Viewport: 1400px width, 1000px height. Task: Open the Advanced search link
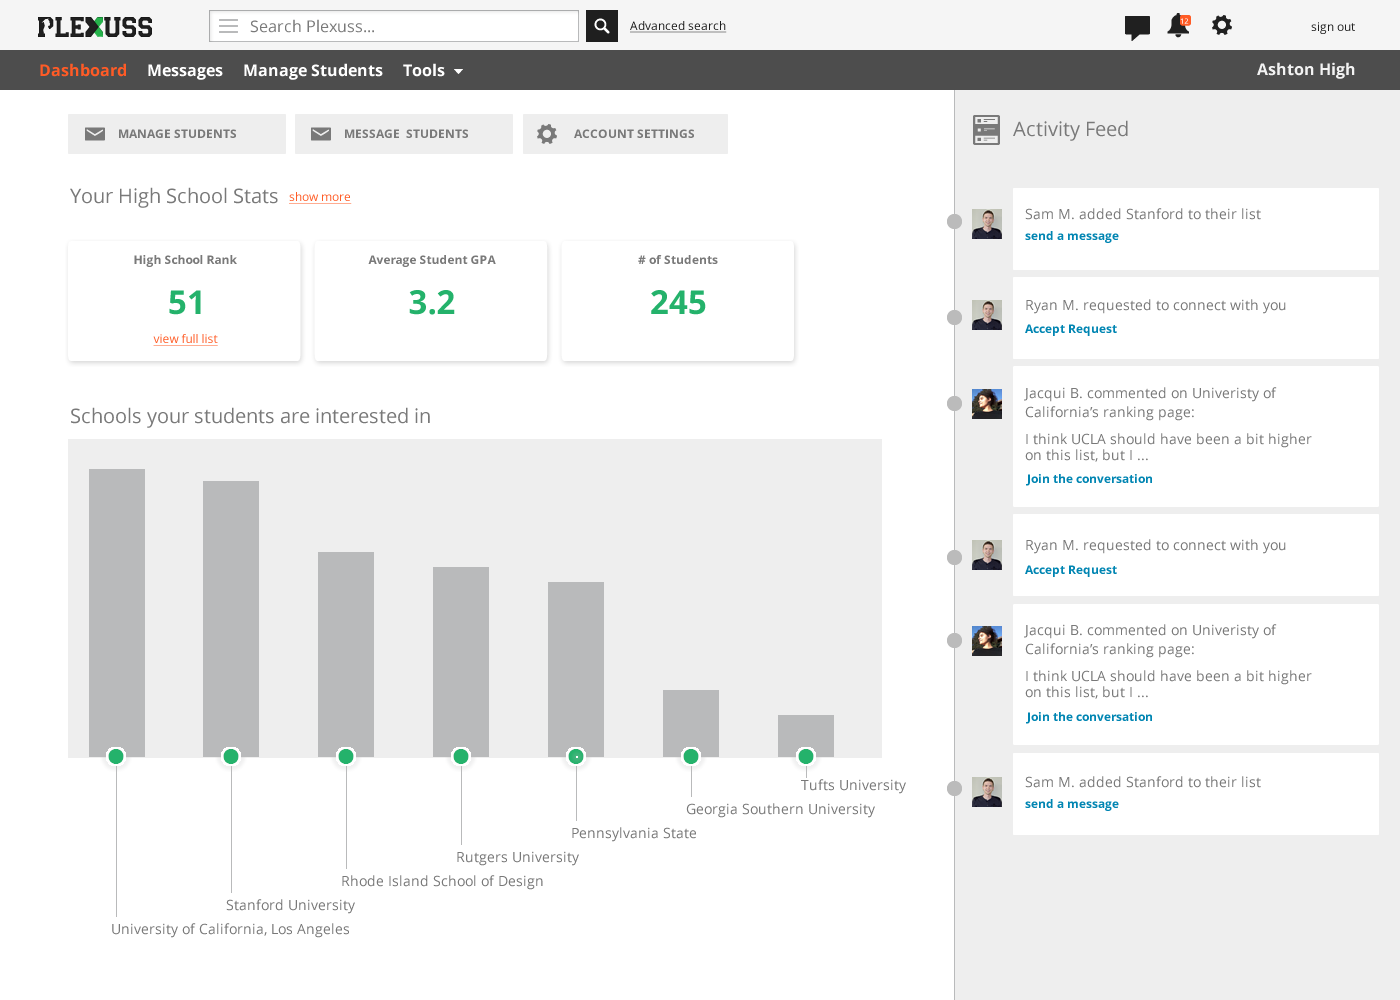click(678, 26)
